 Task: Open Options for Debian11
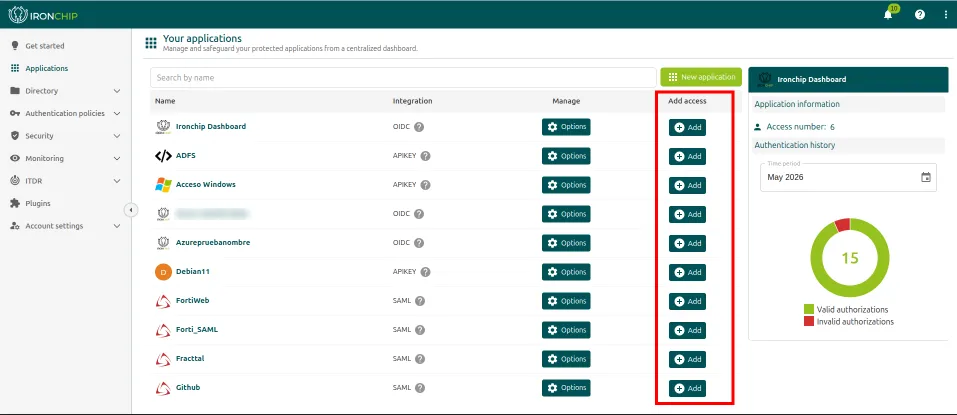pyautogui.click(x=566, y=272)
